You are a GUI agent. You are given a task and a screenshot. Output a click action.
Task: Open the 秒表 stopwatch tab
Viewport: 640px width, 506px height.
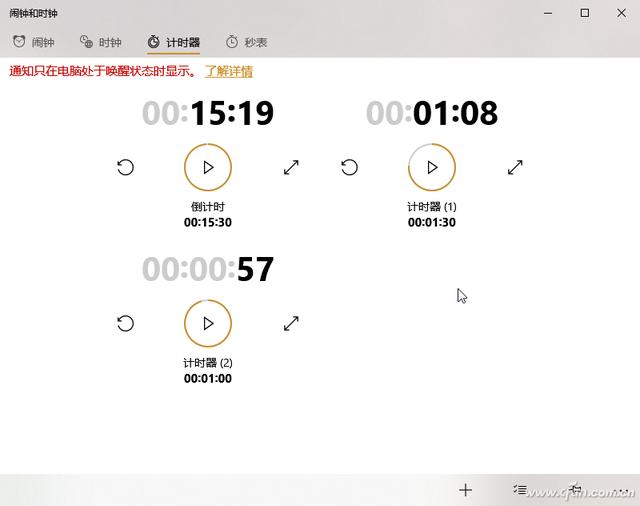click(247, 42)
